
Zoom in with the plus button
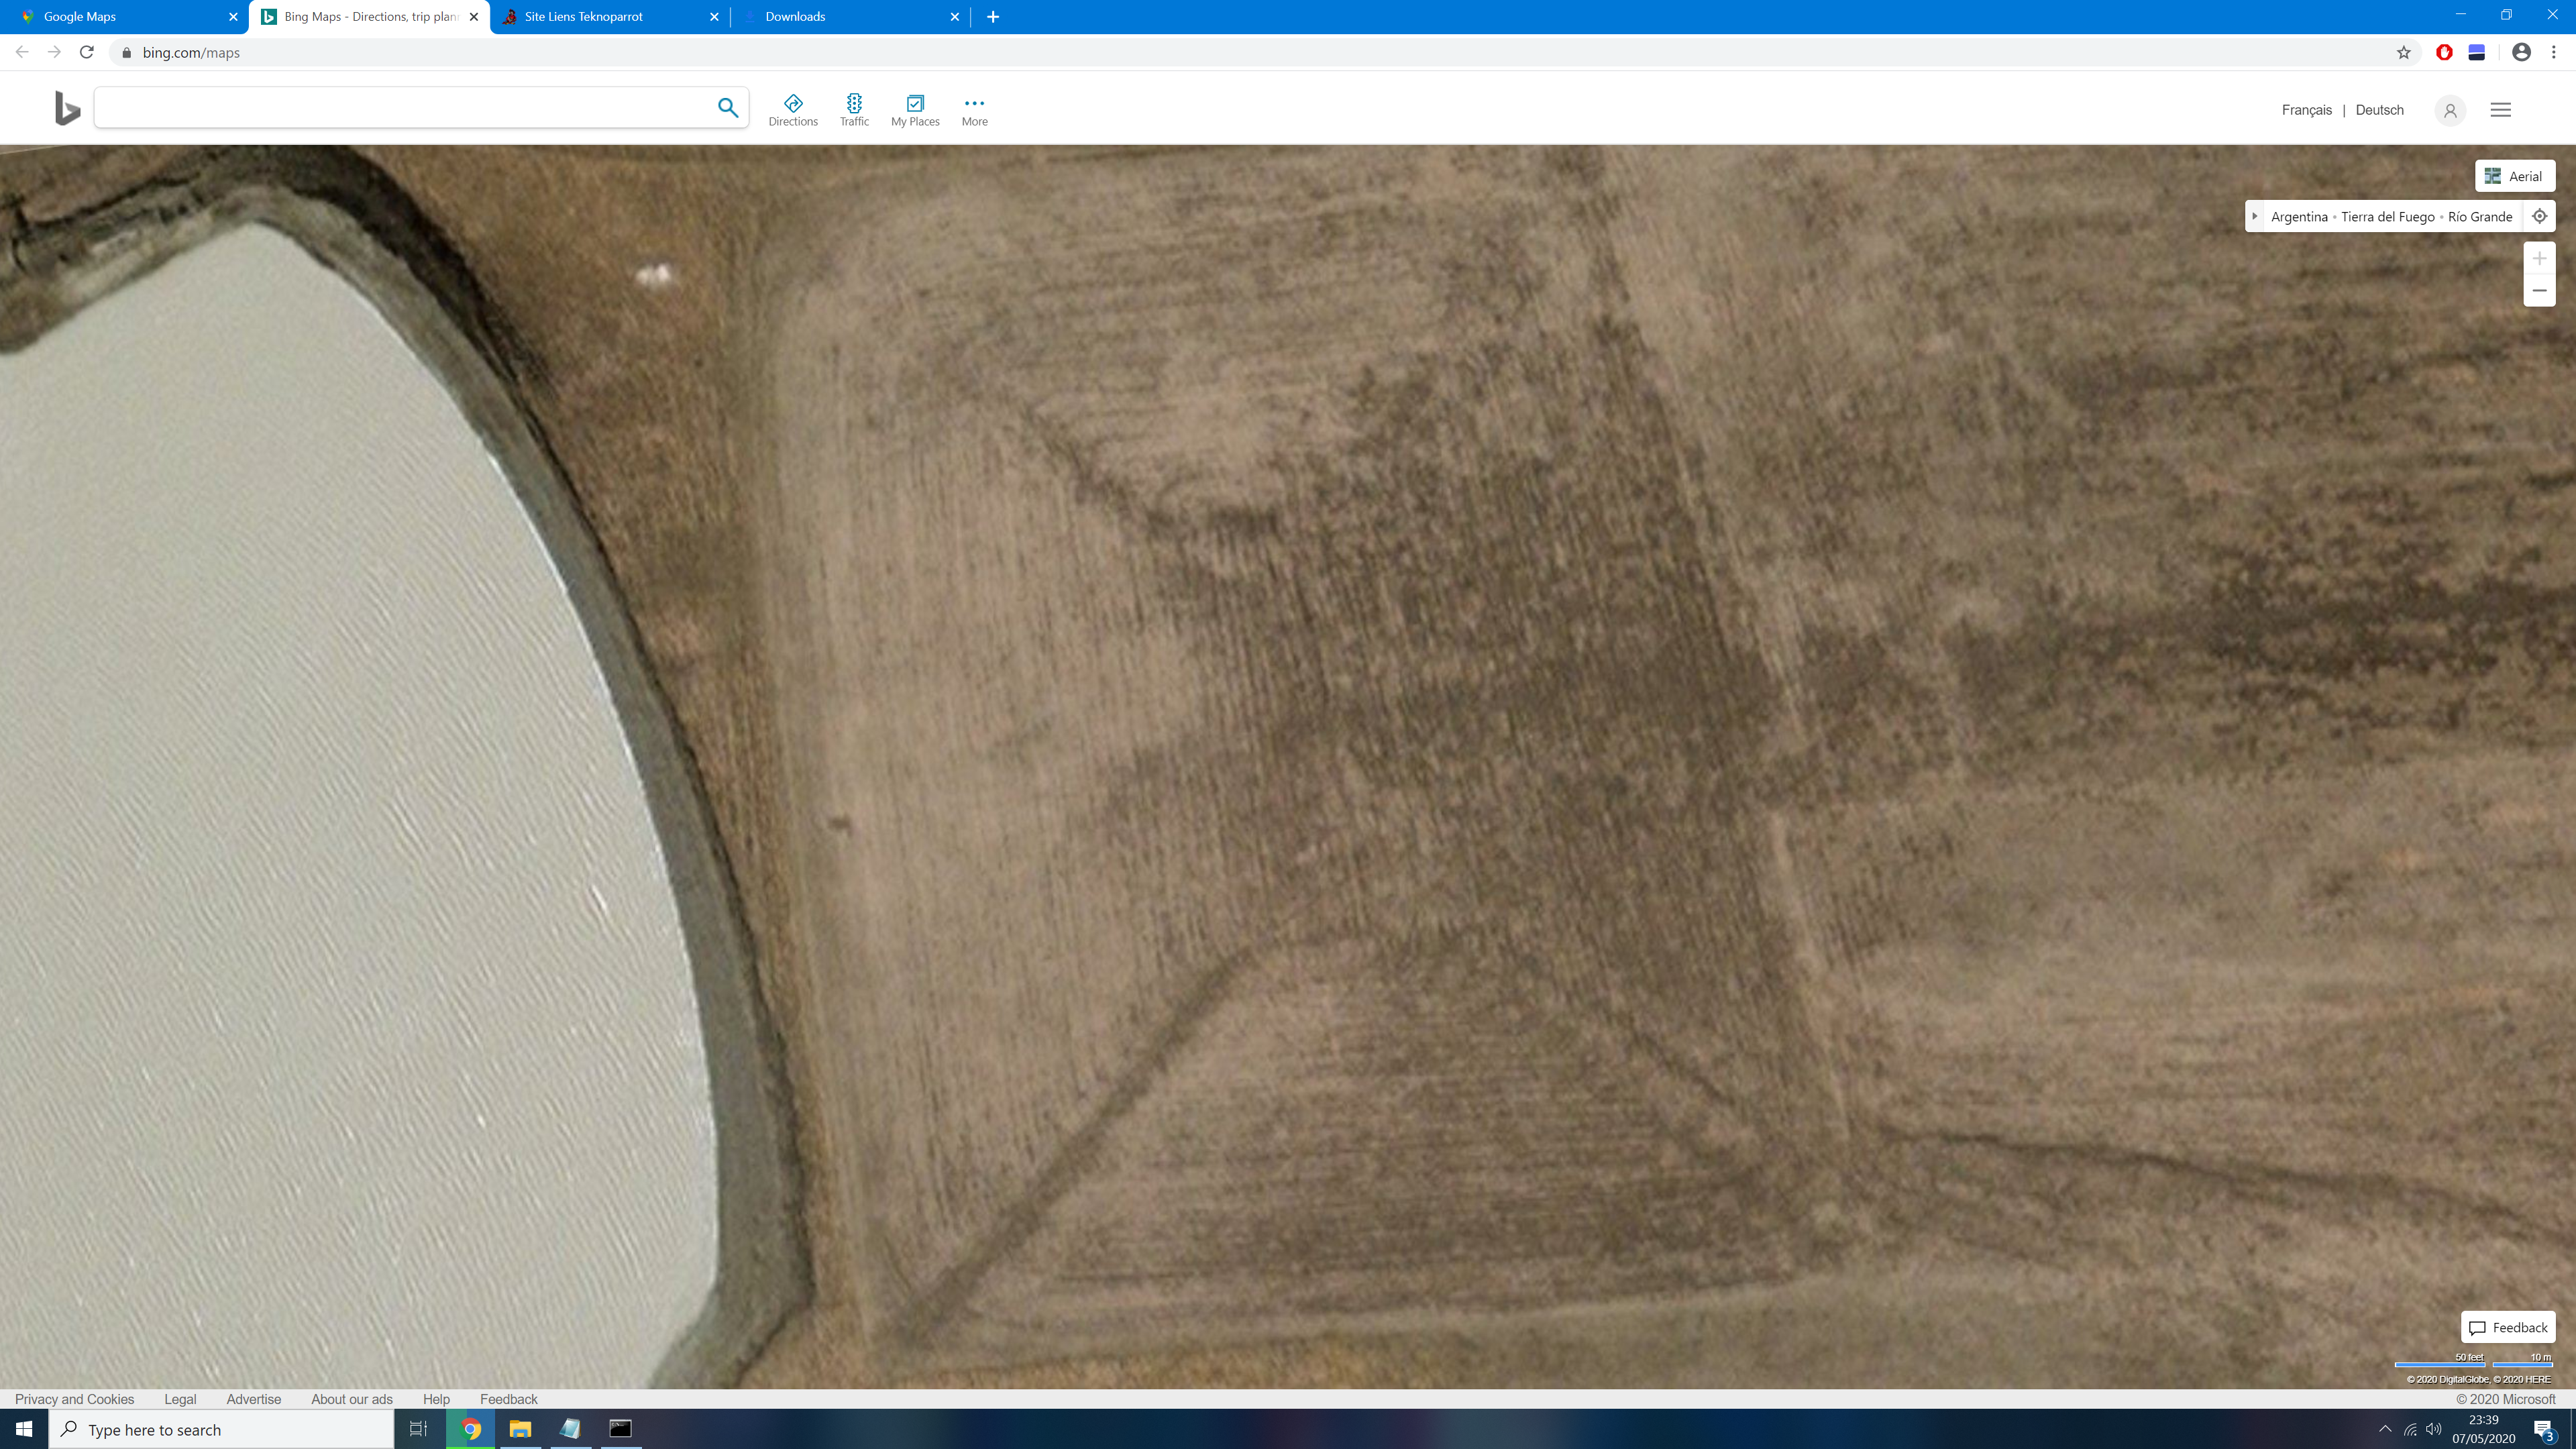point(2539,259)
